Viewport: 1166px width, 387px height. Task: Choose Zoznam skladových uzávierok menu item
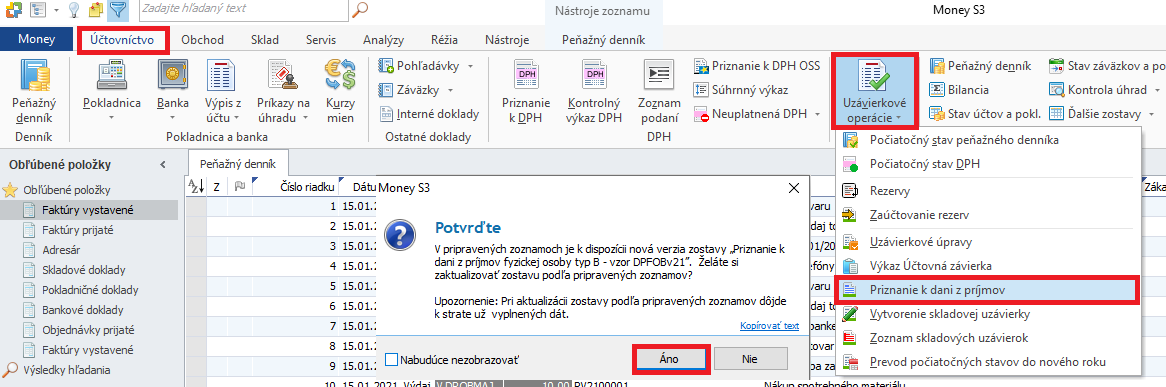pos(989,338)
